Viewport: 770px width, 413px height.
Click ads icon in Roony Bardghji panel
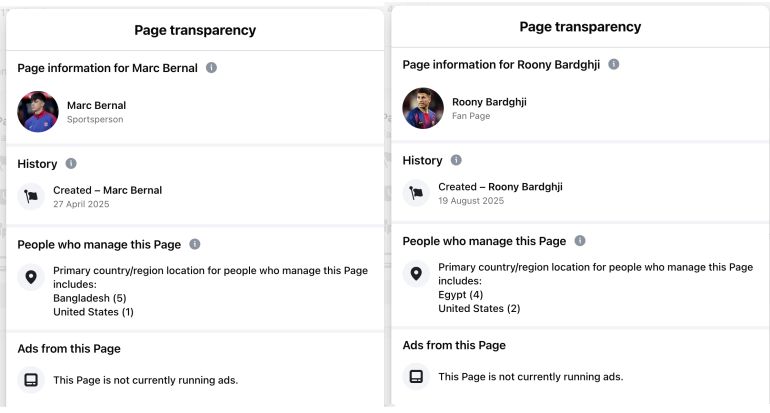click(416, 376)
